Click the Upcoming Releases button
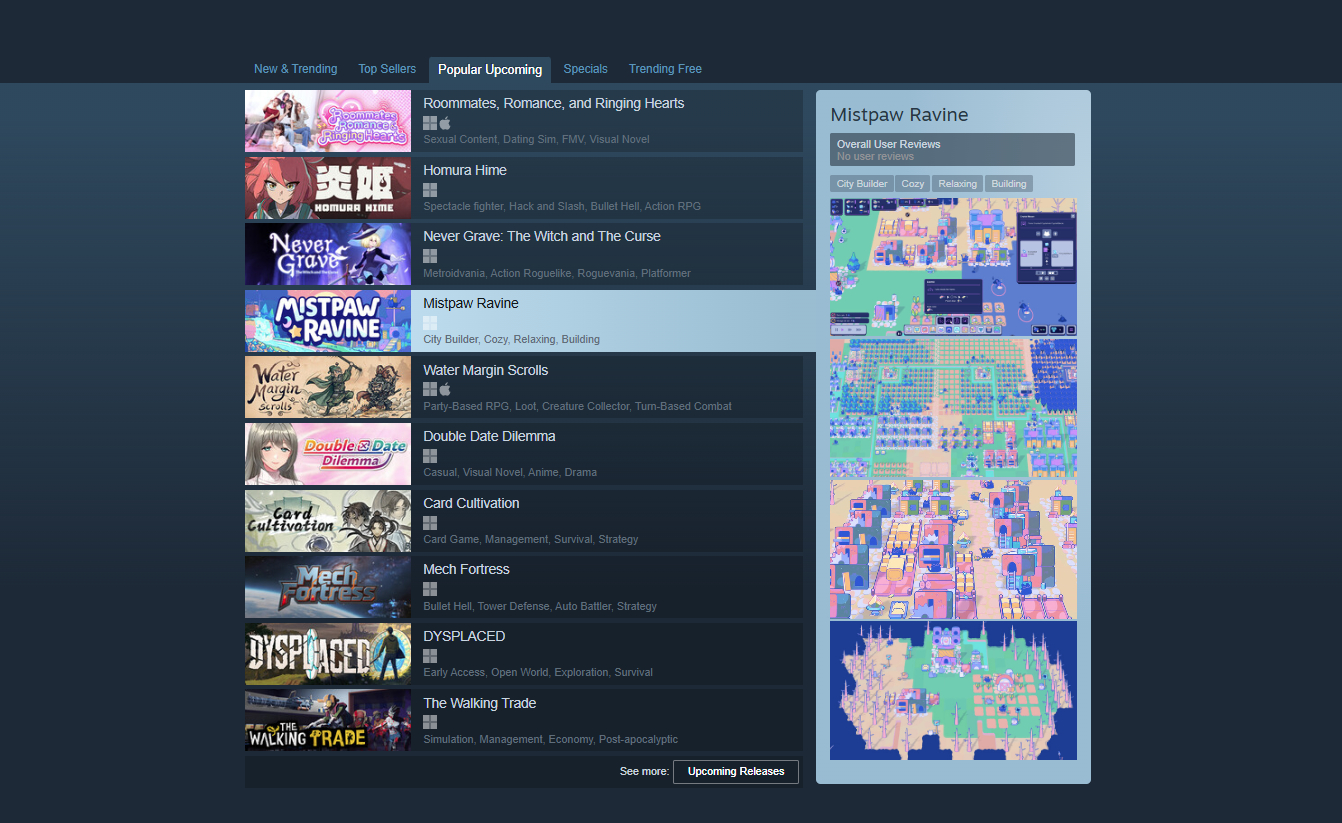The image size is (1342, 823). [736, 771]
